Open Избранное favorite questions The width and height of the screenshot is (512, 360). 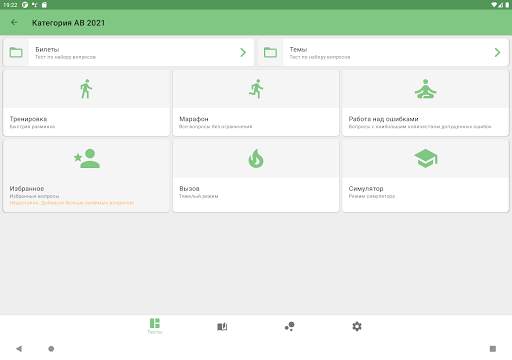(86, 176)
